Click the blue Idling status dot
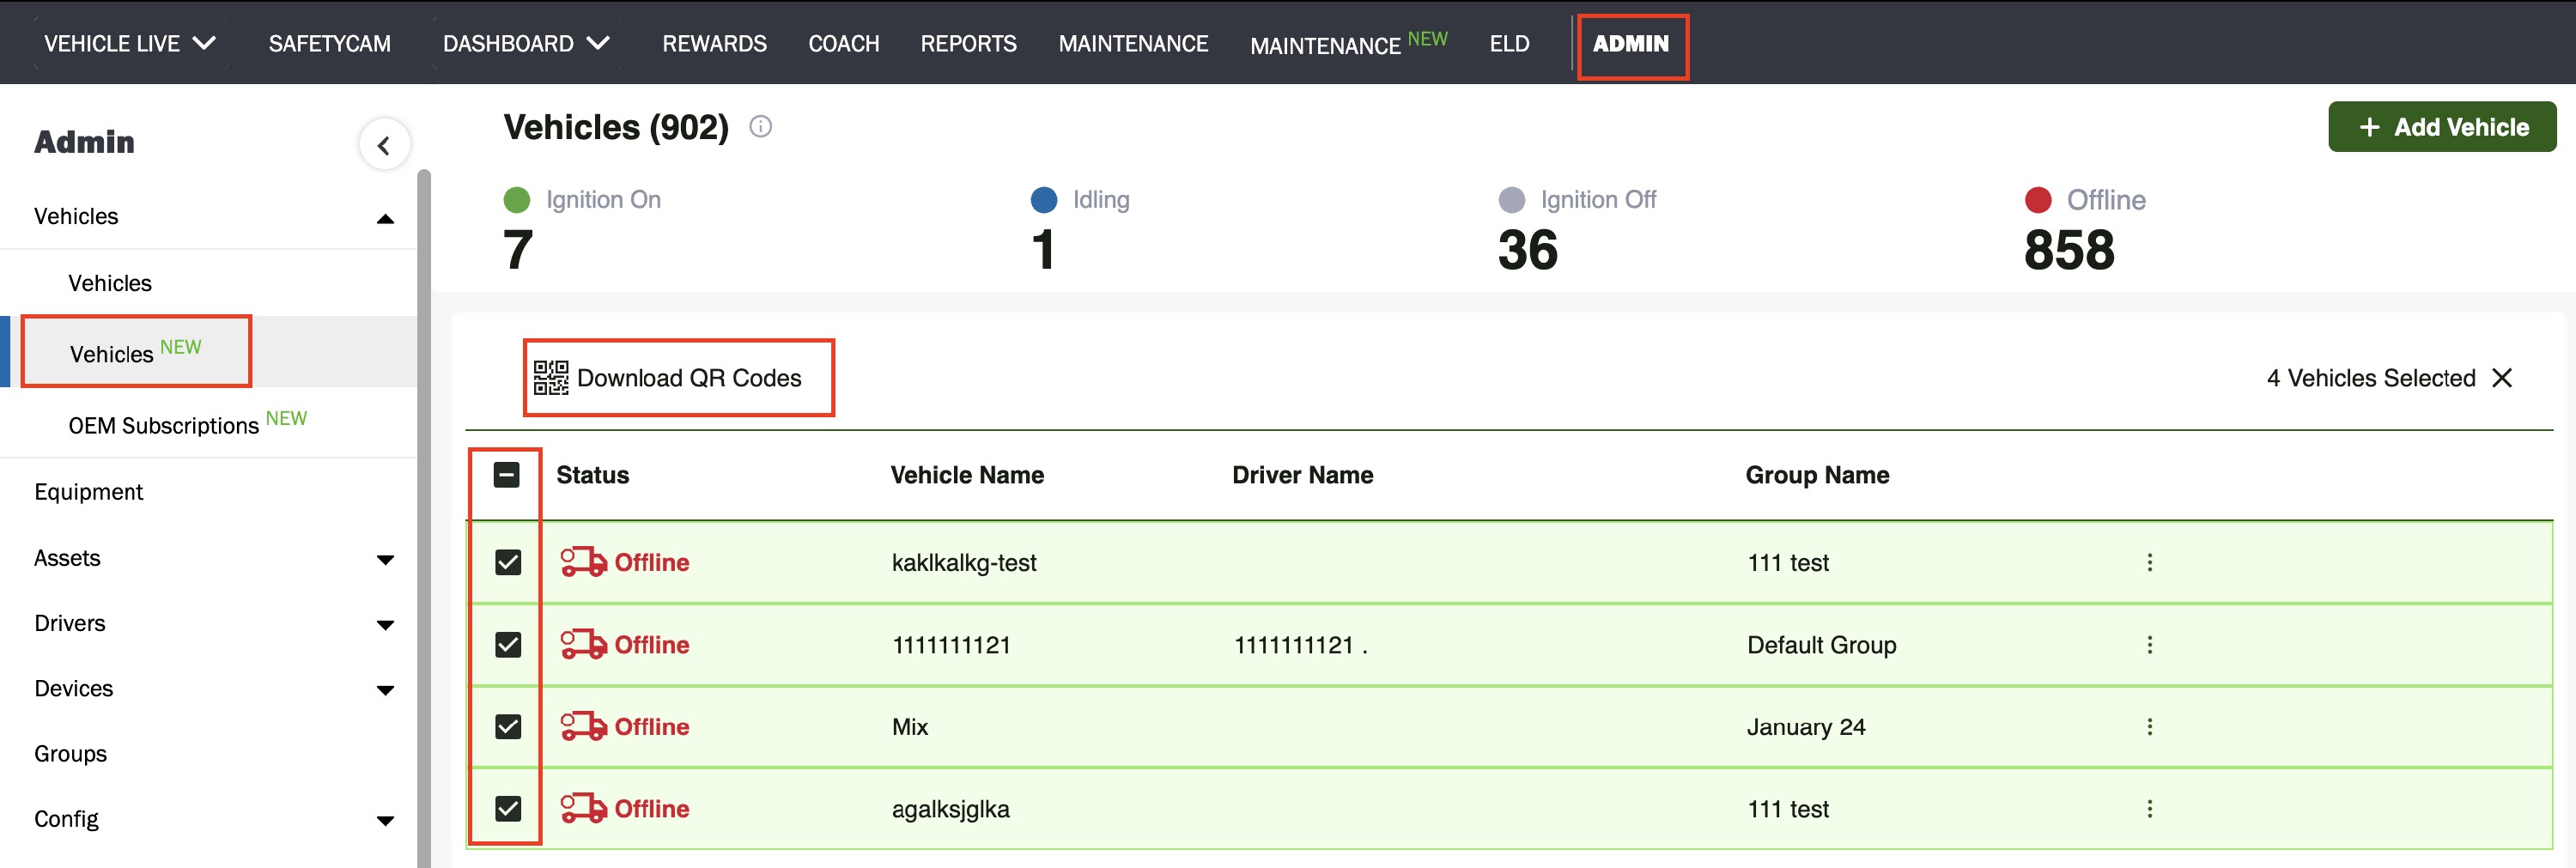 tap(1044, 200)
